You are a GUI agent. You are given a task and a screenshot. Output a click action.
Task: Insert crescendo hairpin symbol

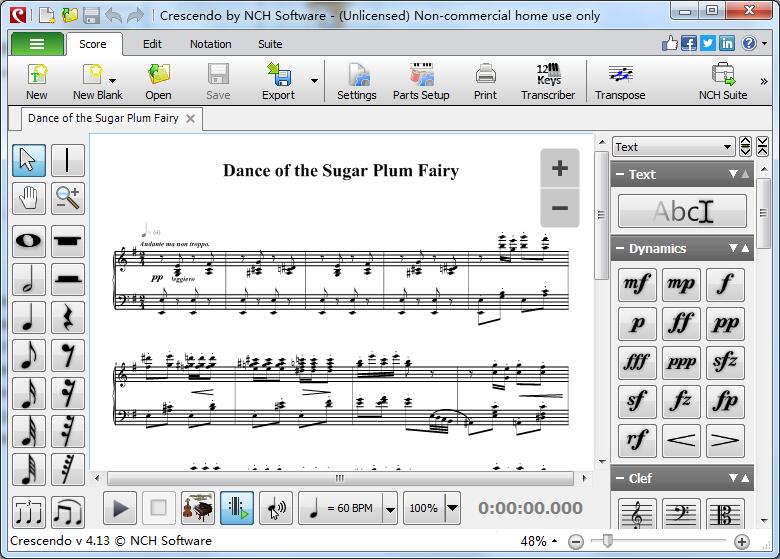pyautogui.click(x=681, y=441)
